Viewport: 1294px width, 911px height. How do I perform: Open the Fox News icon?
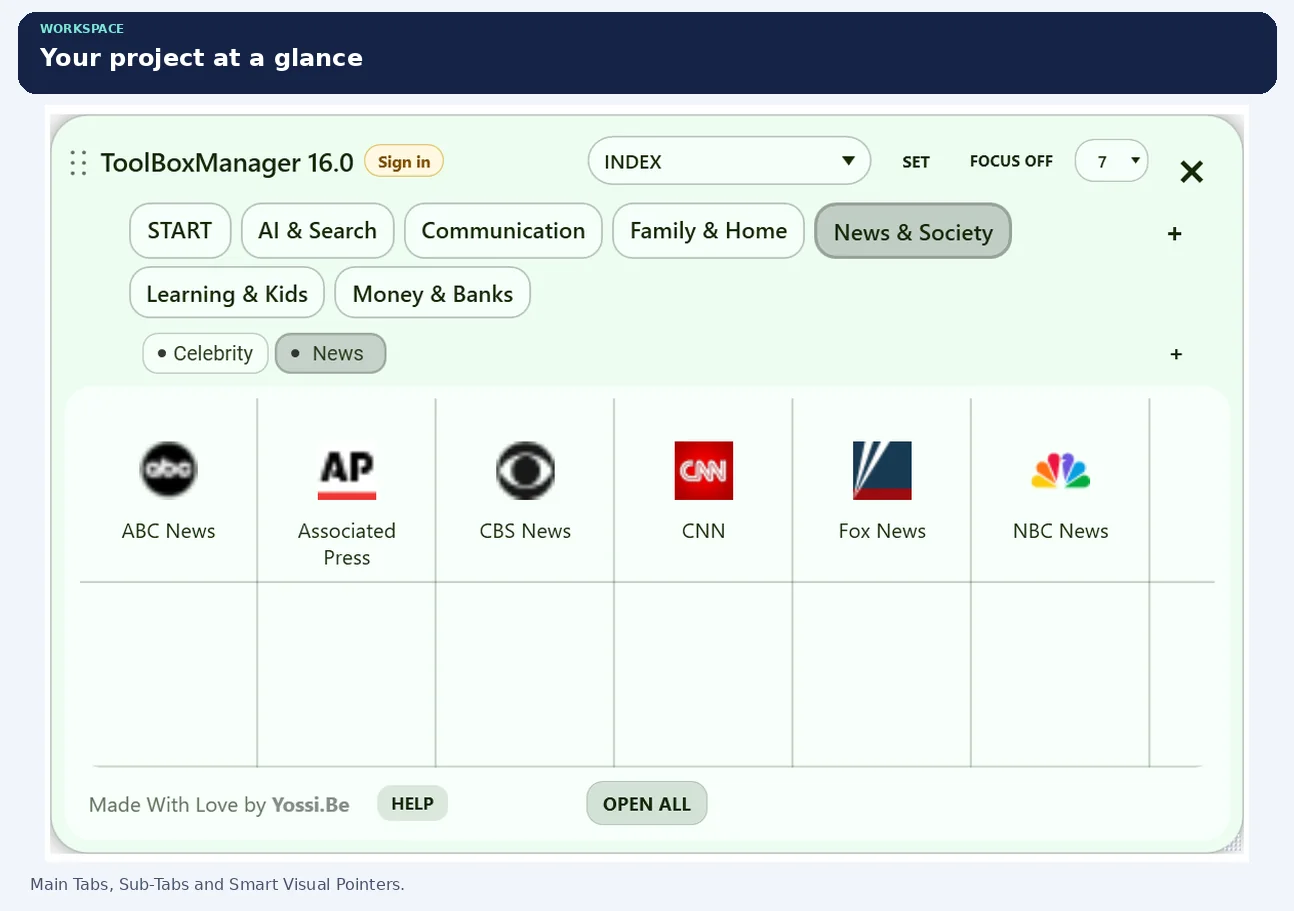click(882, 470)
